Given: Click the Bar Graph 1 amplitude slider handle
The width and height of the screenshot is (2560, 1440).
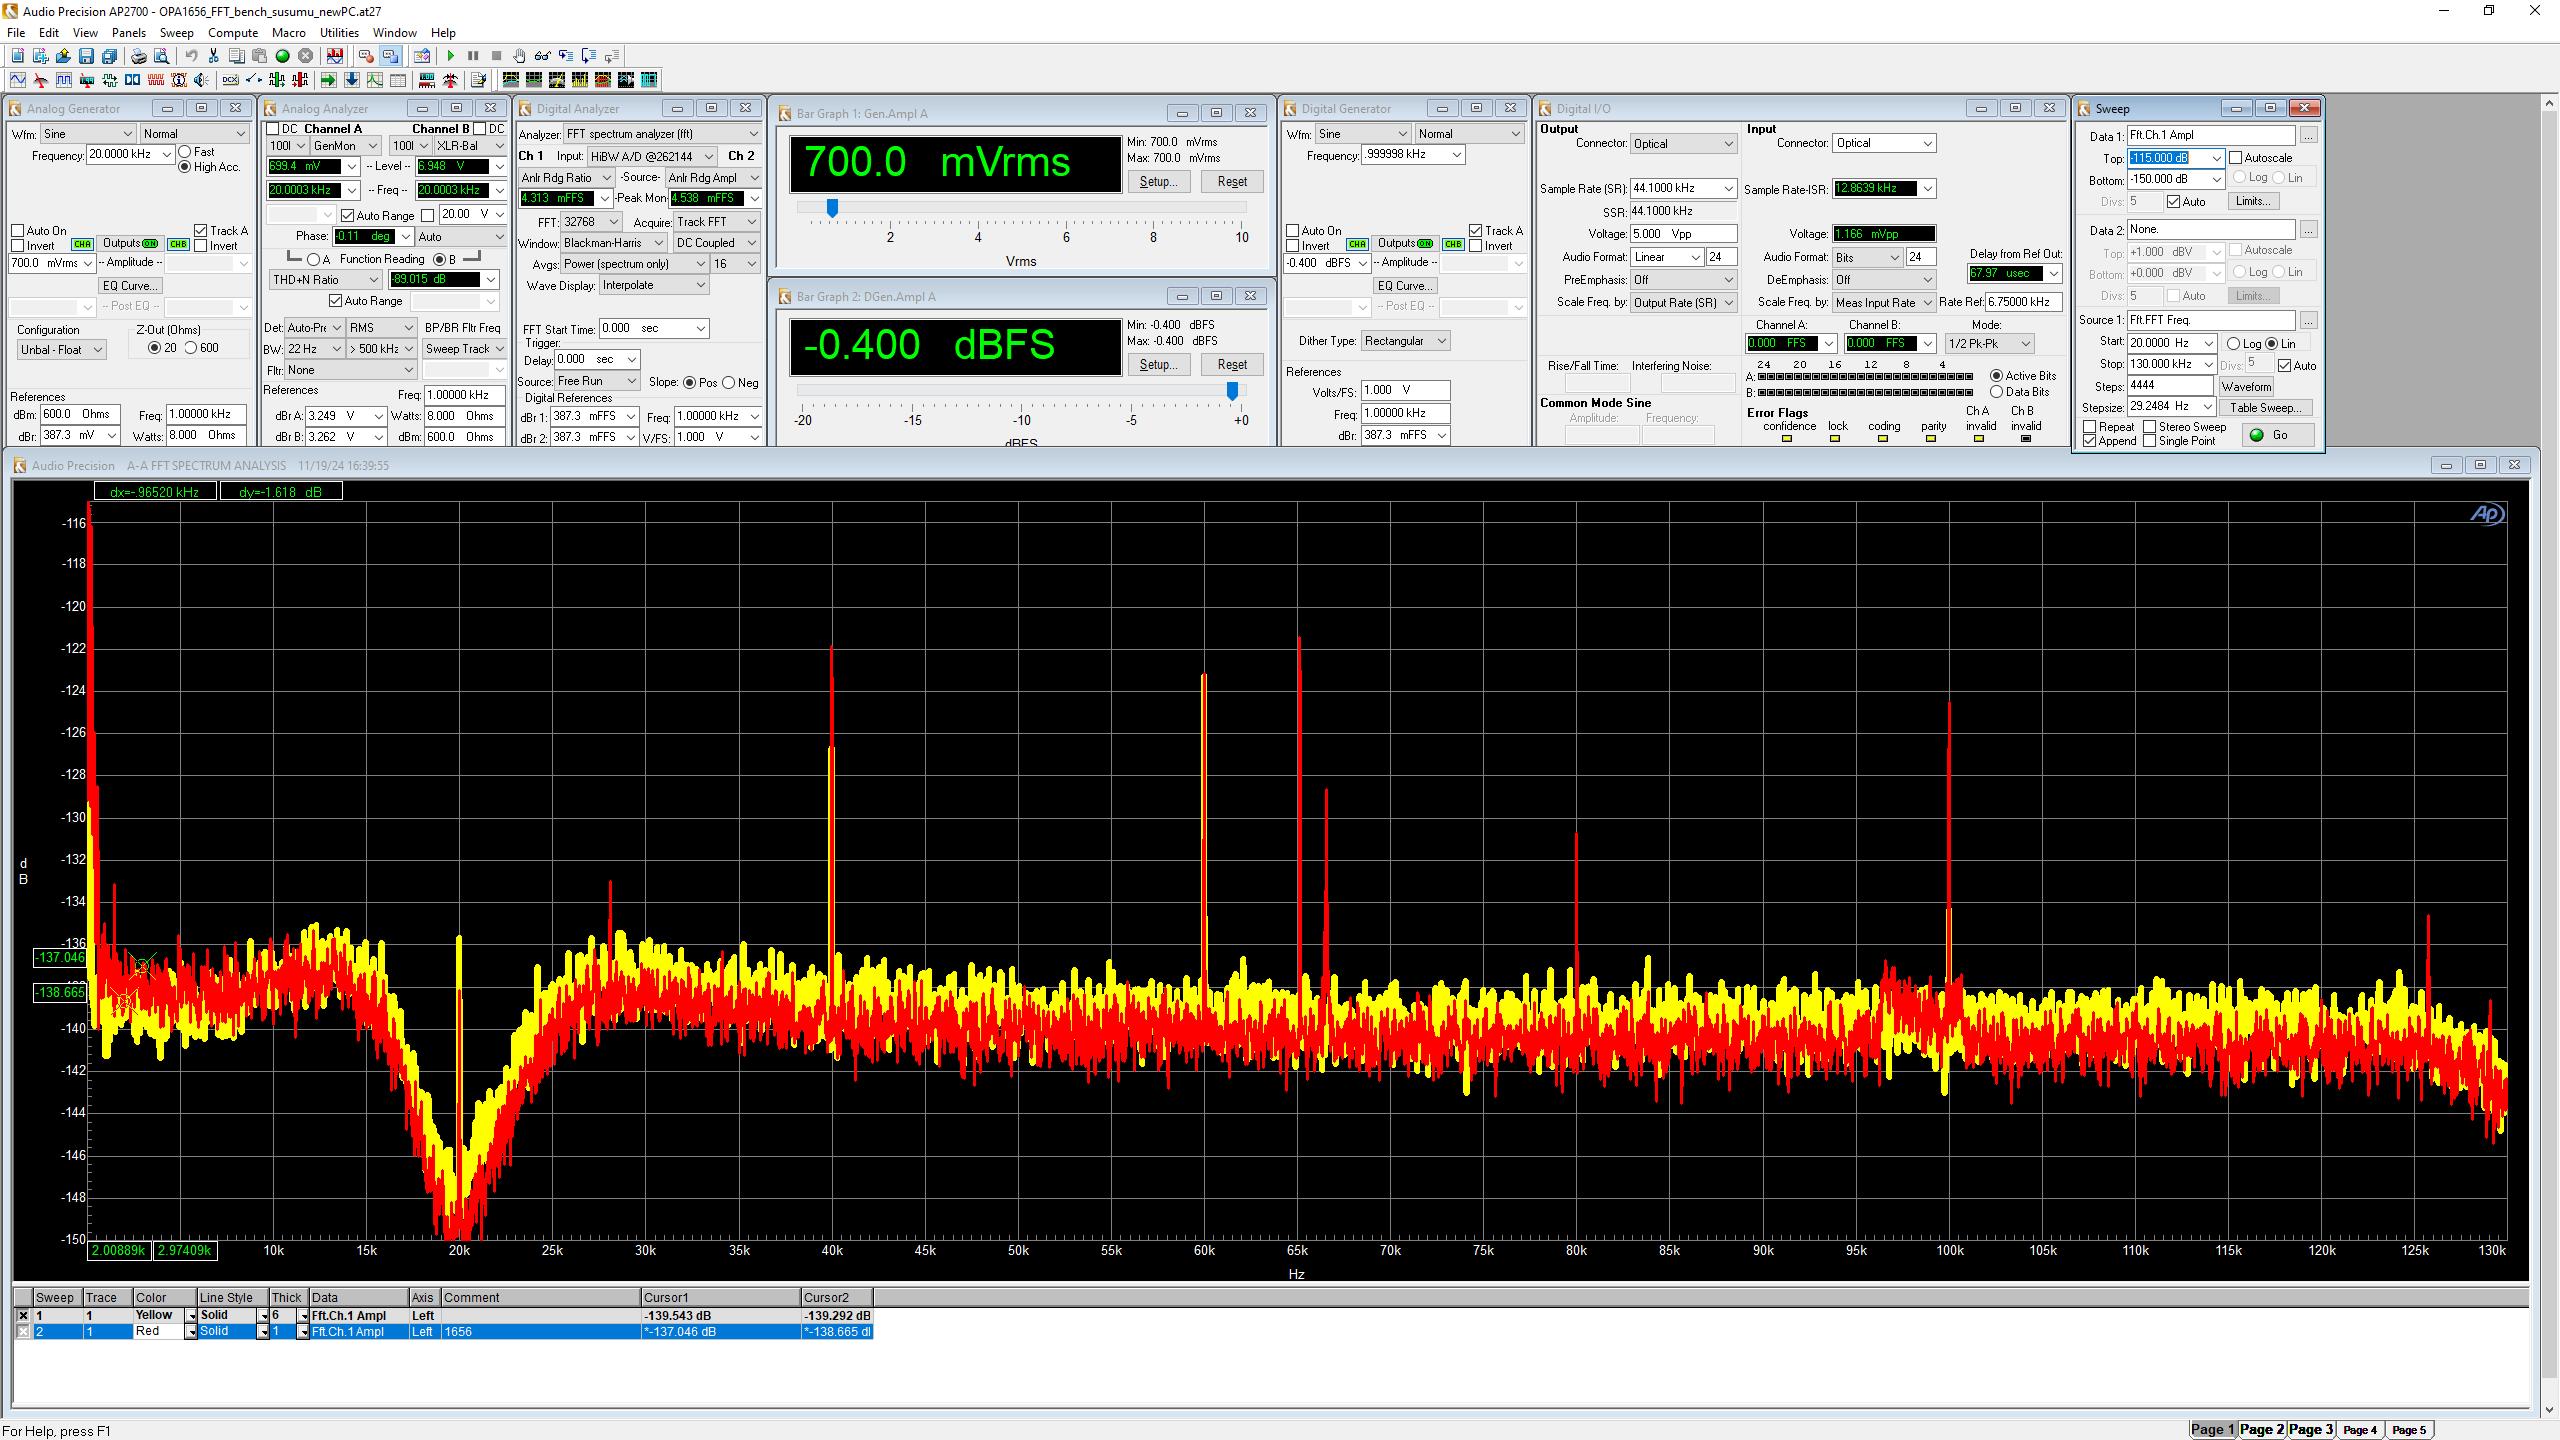Looking at the screenshot, I should 831,207.
